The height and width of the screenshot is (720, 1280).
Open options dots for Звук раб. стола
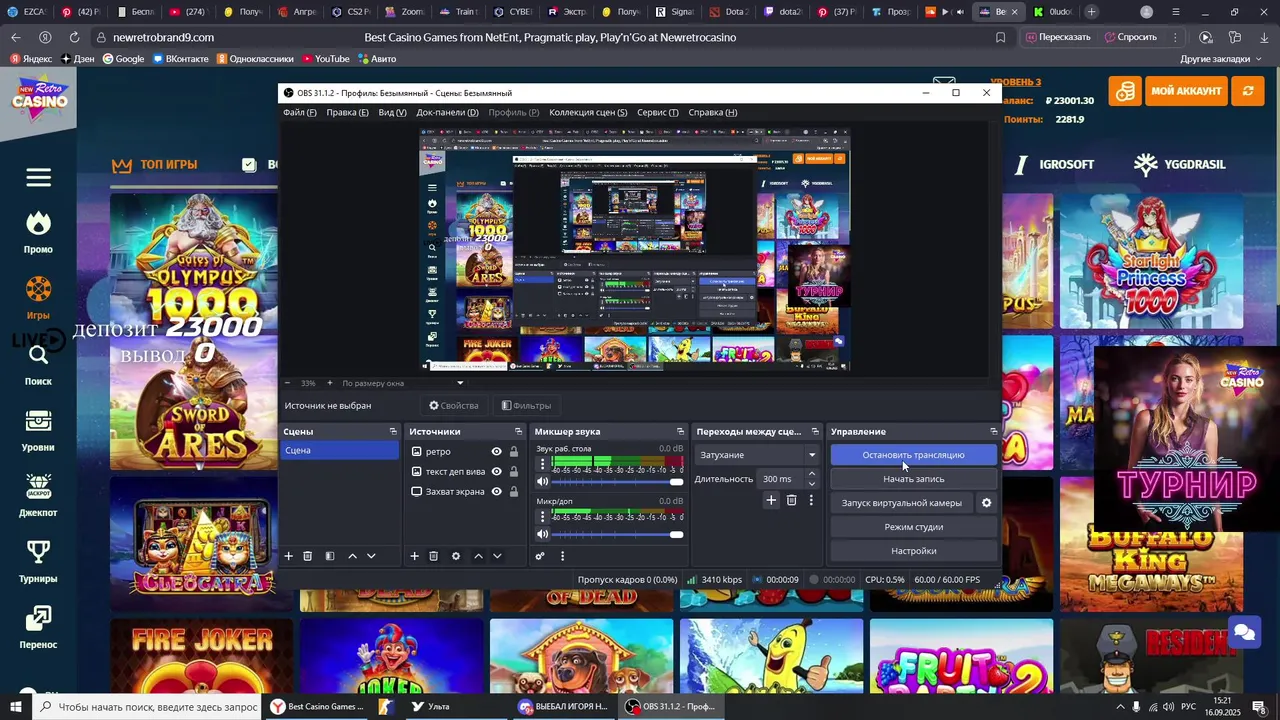pos(543,464)
